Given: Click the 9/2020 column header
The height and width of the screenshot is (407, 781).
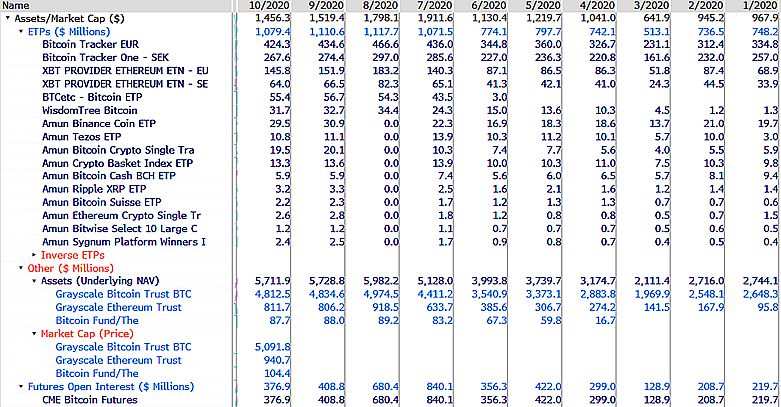Looking at the screenshot, I should [318, 5].
